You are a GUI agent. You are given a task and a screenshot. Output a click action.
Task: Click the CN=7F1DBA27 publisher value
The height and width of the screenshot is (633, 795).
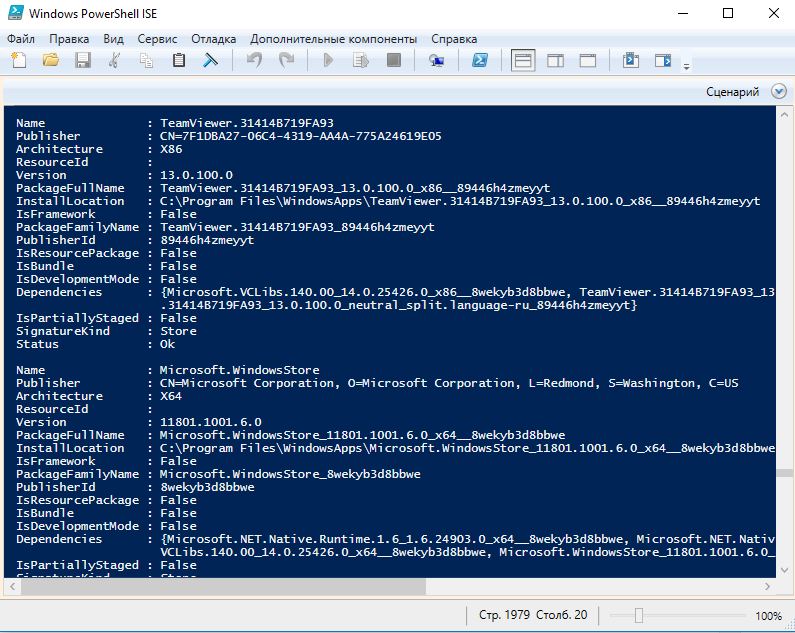[x=301, y=136]
